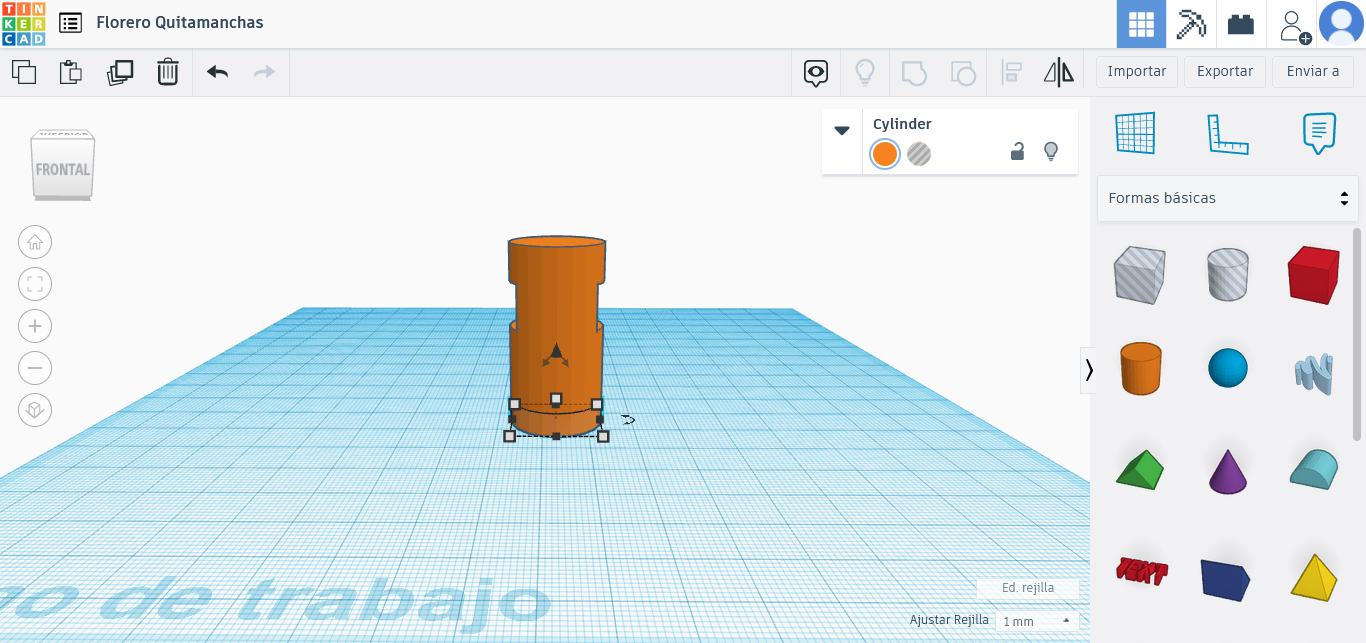Click the Exportar button
Screen dimensions: 1366x643
pos(1225,72)
